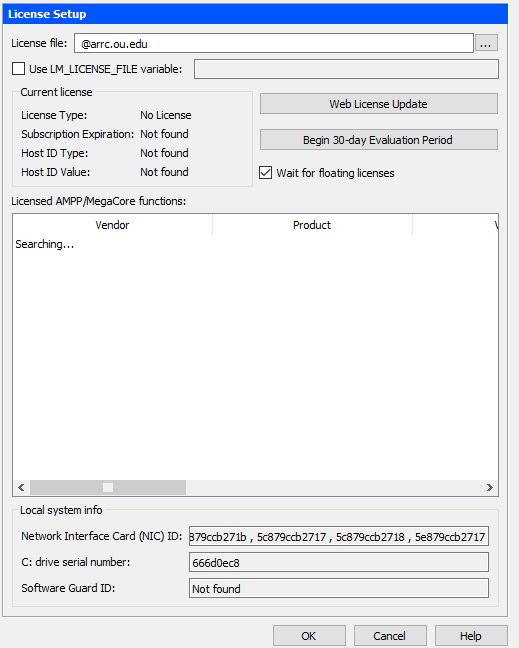The image size is (519, 648).
Task: Click the empty scrollbar track right of thumb
Action: tap(334, 488)
